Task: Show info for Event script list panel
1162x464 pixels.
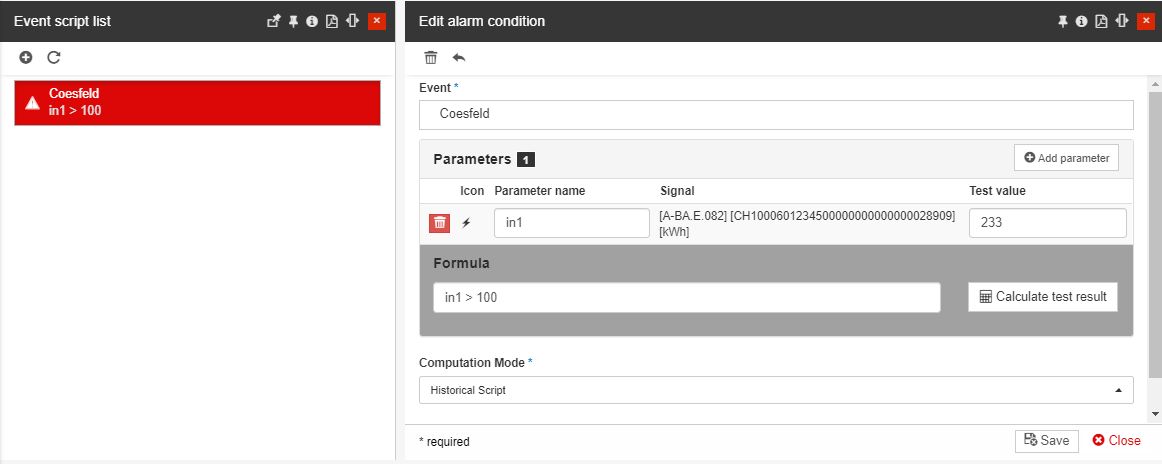Action: tap(312, 21)
